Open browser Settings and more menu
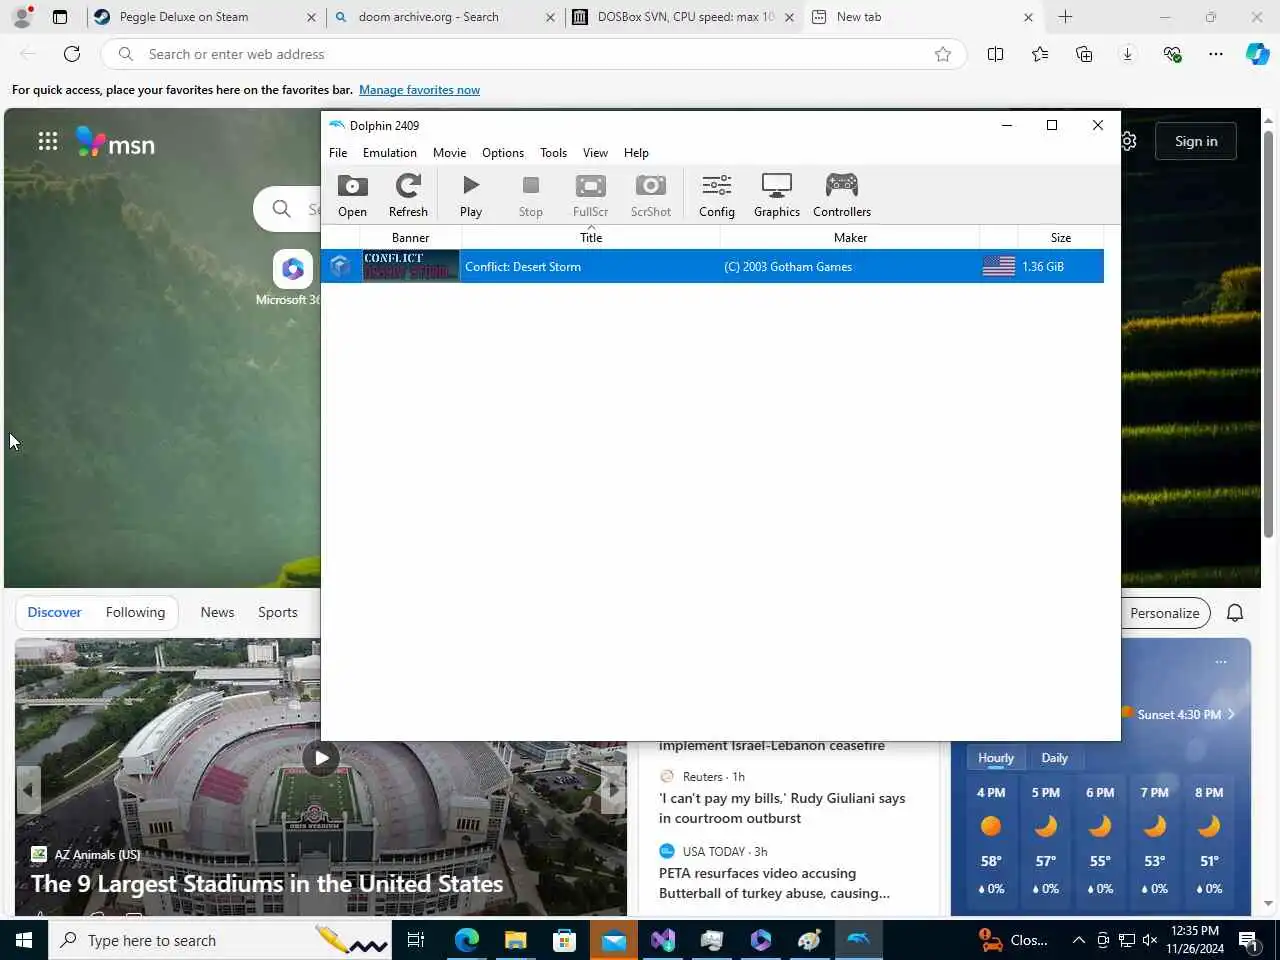Screen dimensions: 1280x960 pos(1215,54)
